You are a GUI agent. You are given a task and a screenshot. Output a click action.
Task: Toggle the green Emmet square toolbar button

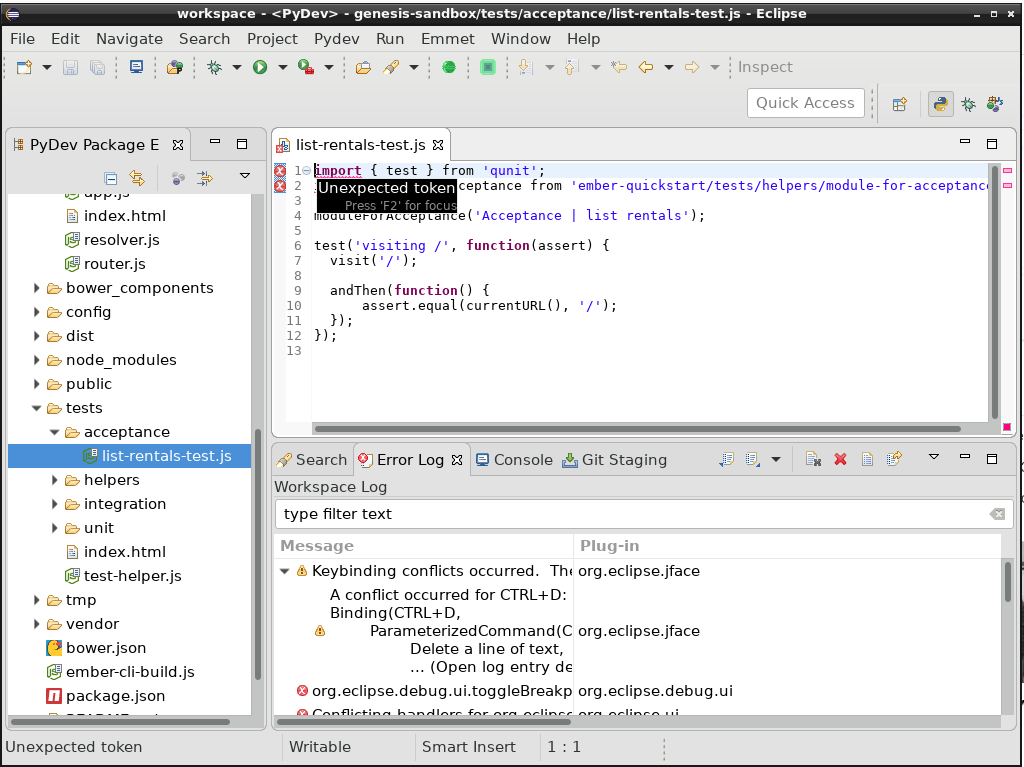coord(487,67)
